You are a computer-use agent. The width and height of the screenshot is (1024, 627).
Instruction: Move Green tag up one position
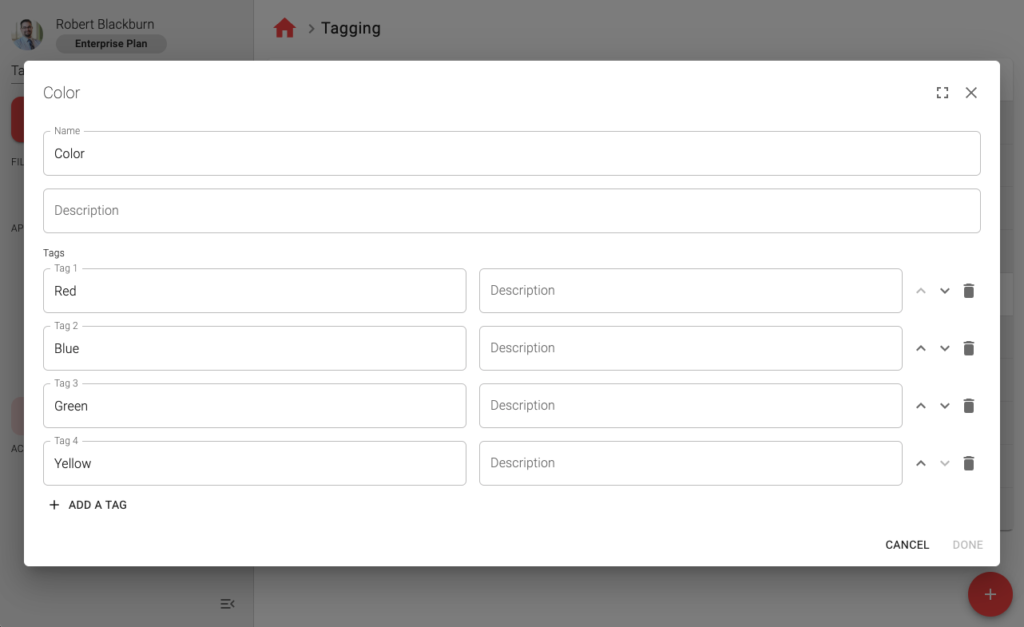point(921,406)
